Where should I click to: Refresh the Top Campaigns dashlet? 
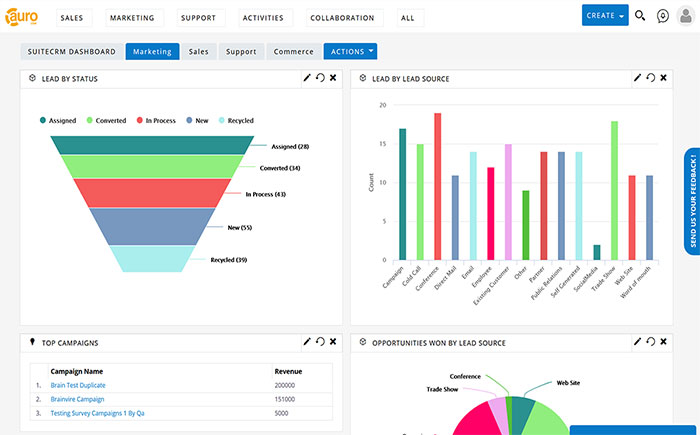pos(320,342)
